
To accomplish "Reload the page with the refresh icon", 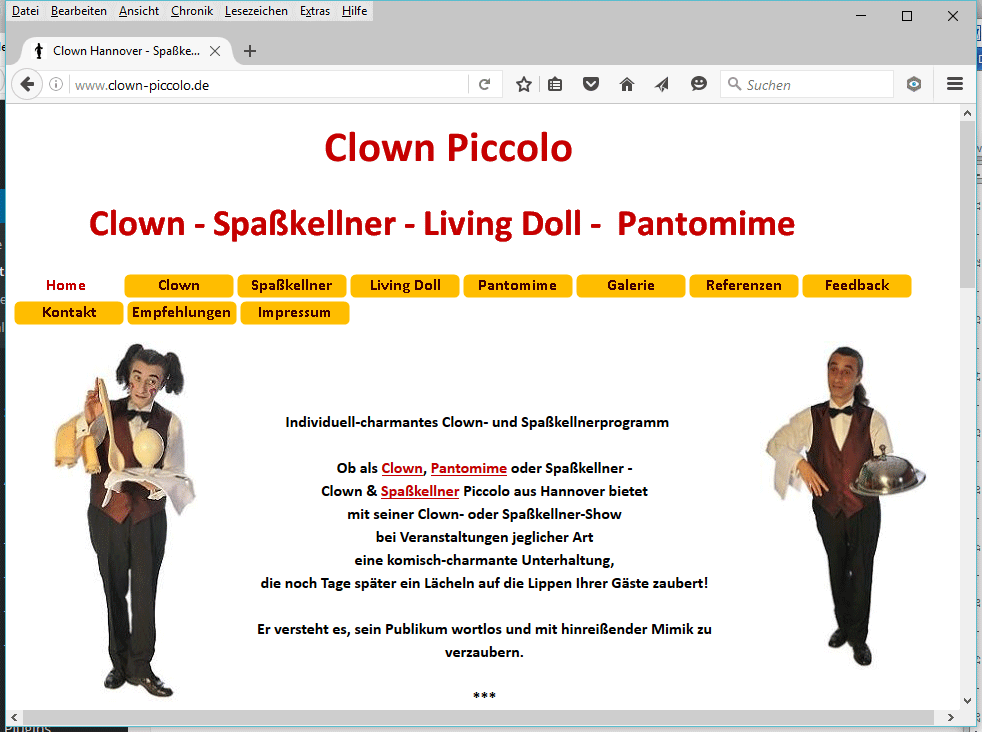I will pos(485,85).
